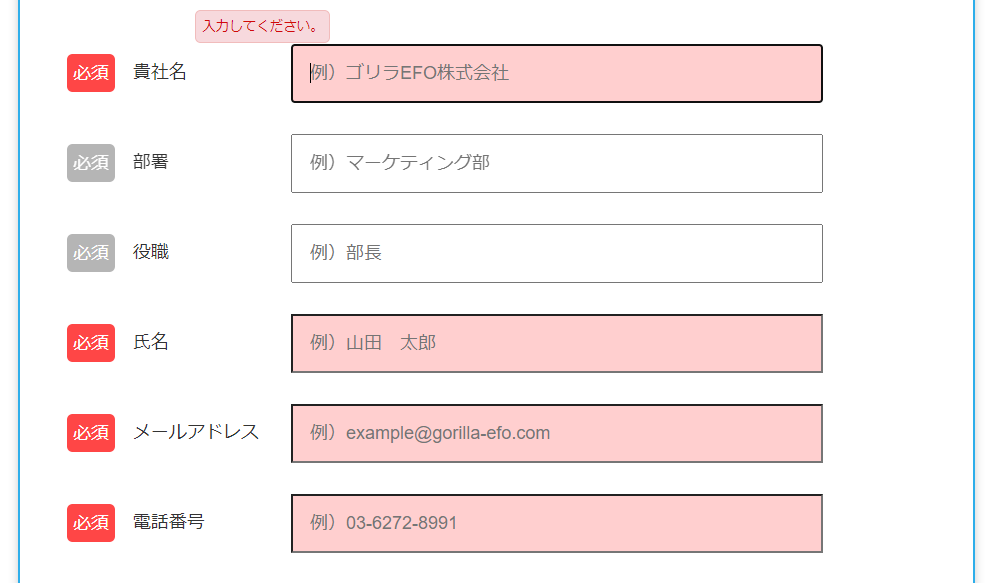Click the 部署 department input field

pyautogui.click(x=556, y=163)
